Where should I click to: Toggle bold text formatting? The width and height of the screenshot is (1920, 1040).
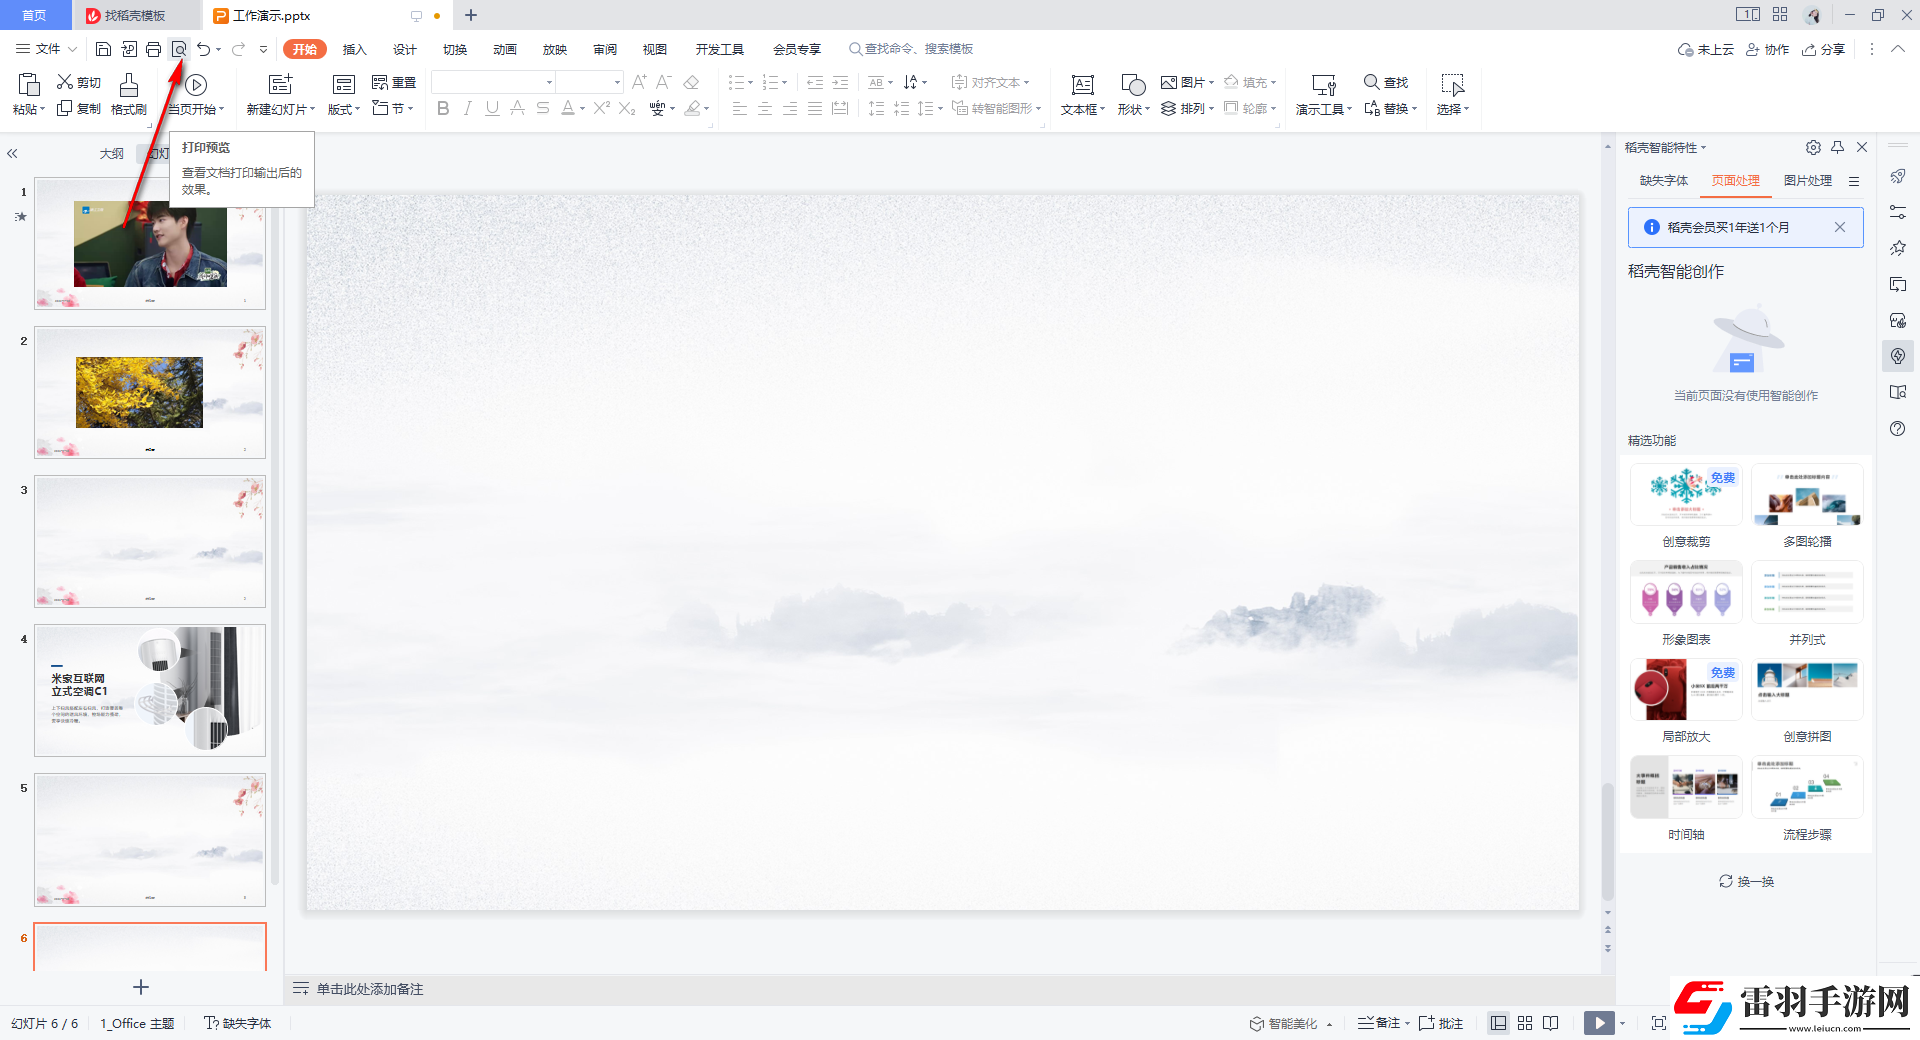click(x=443, y=108)
